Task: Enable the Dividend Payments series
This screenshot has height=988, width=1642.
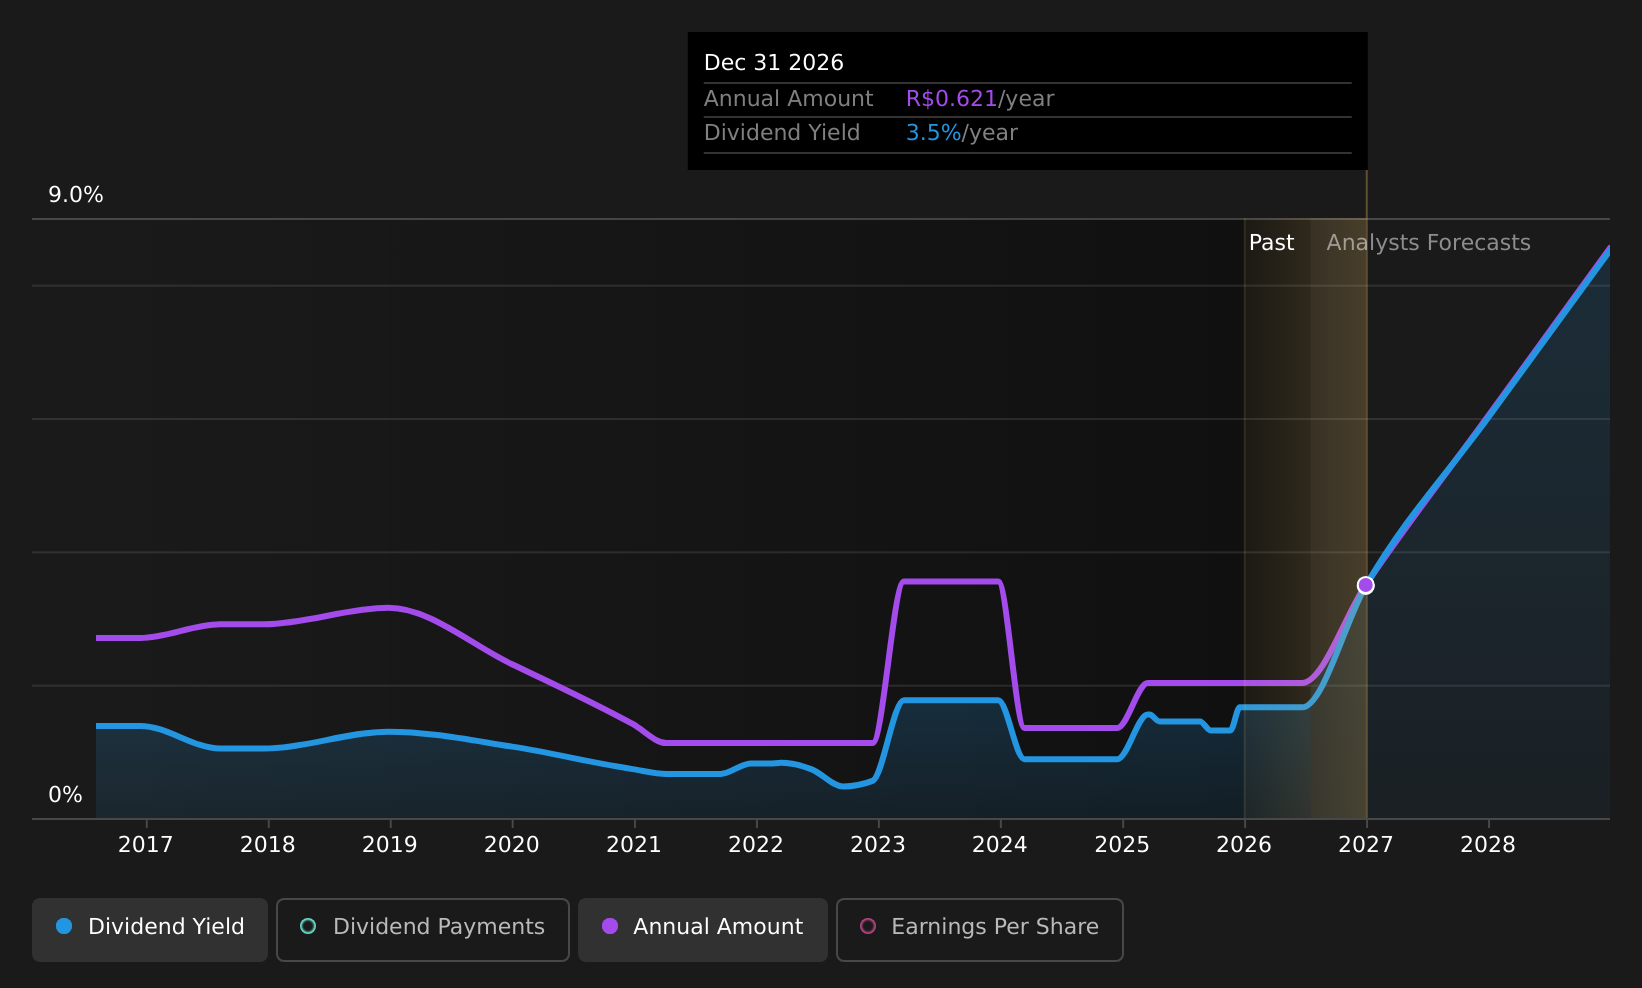Action: coord(423,929)
